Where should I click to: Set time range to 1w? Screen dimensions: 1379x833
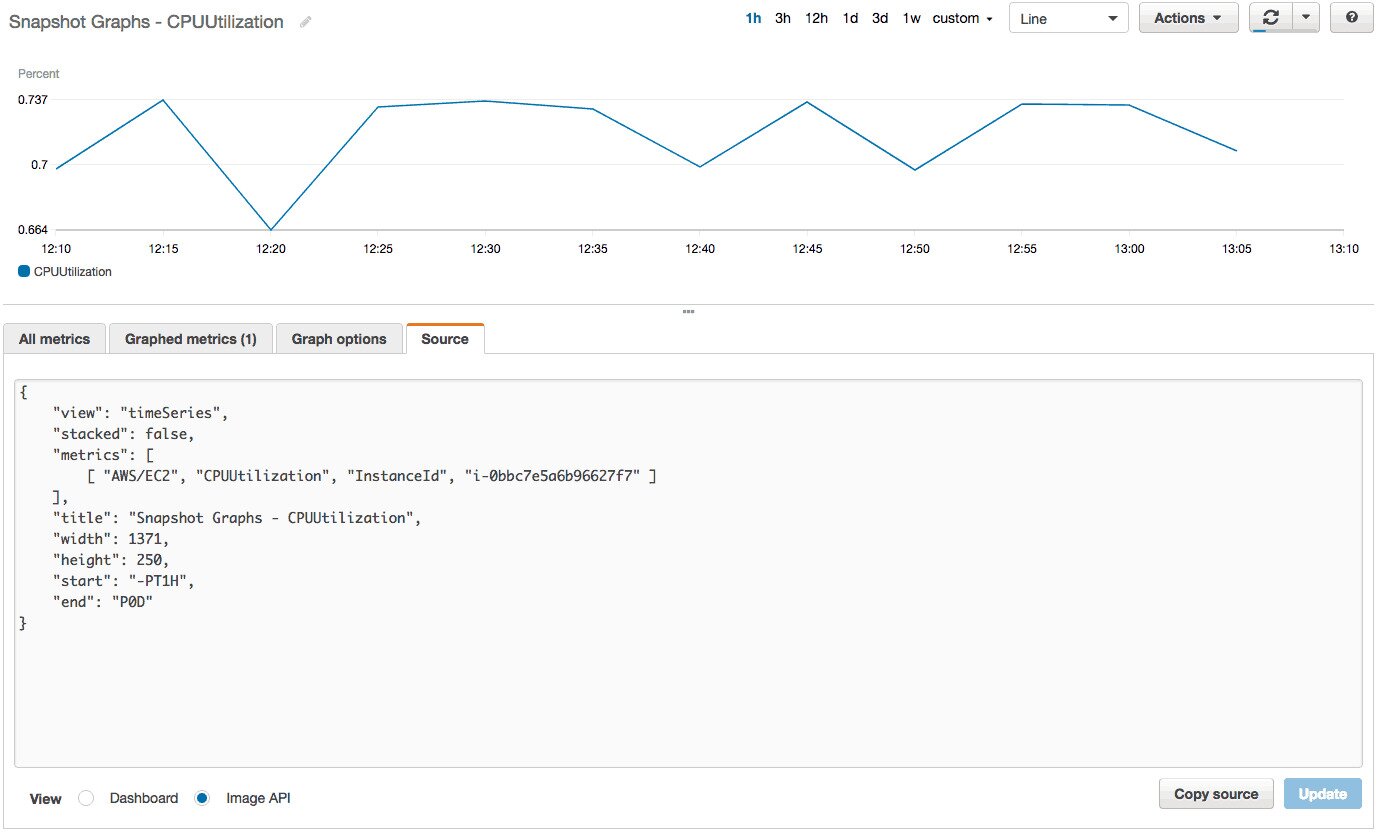click(x=911, y=18)
